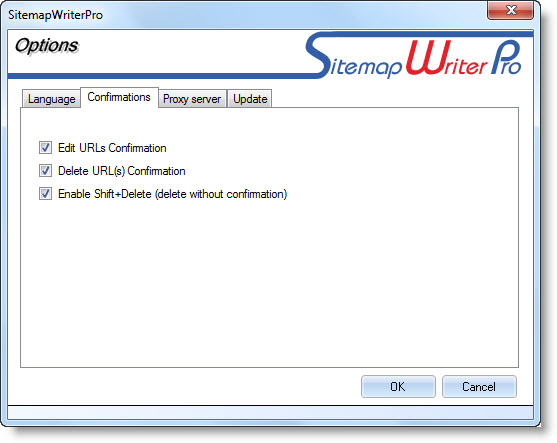Click the OK button

pyautogui.click(x=398, y=387)
